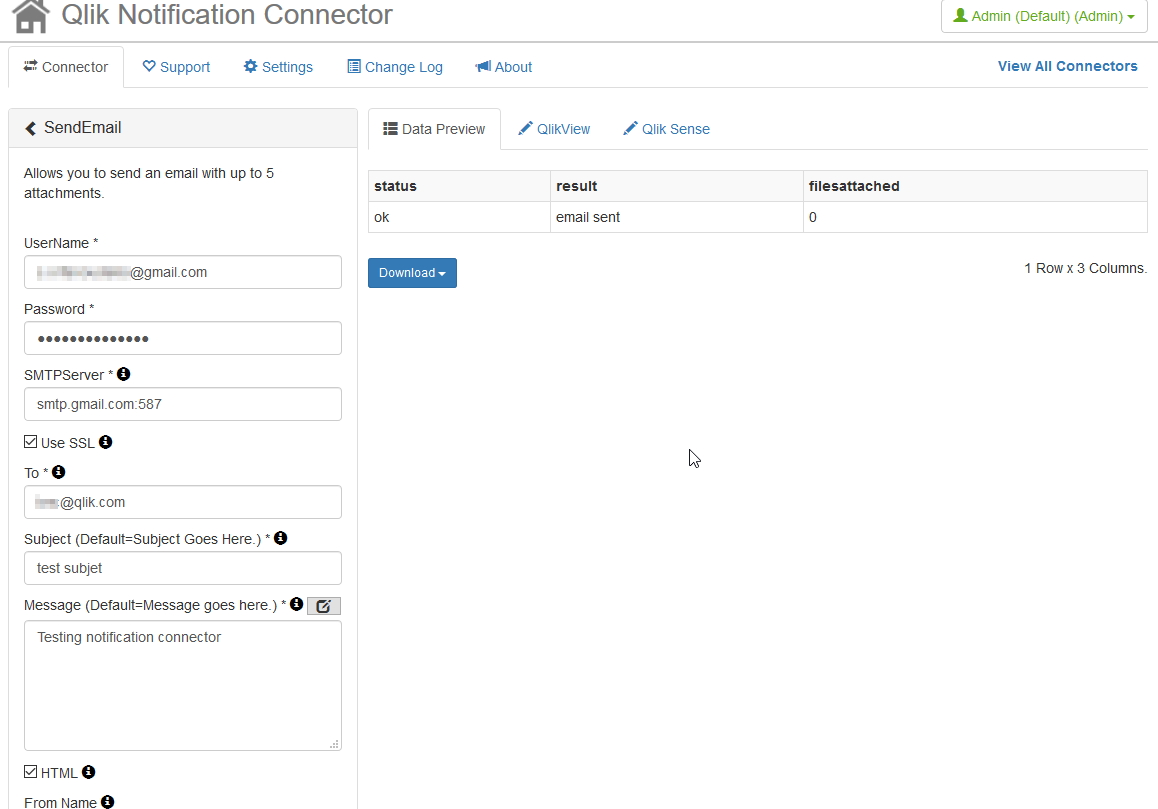
Task: Click the Message field info icon
Action: 295,603
